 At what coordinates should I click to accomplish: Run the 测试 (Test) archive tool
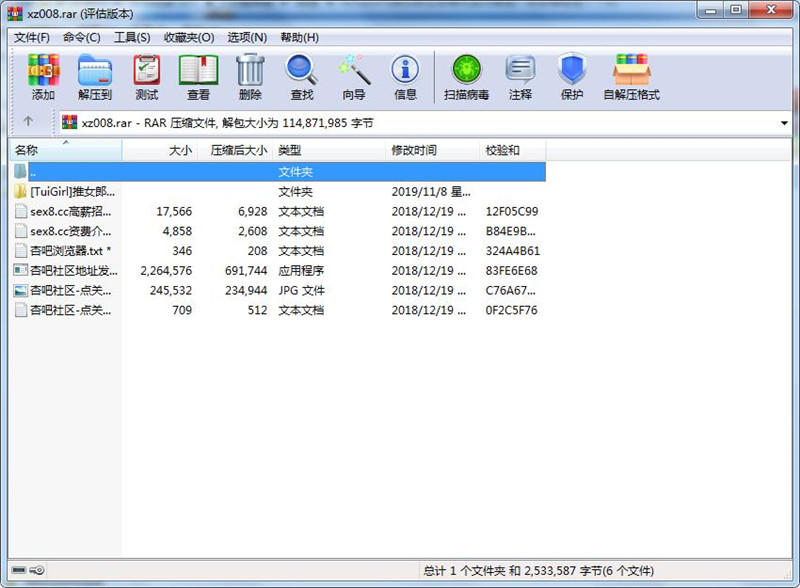[147, 77]
